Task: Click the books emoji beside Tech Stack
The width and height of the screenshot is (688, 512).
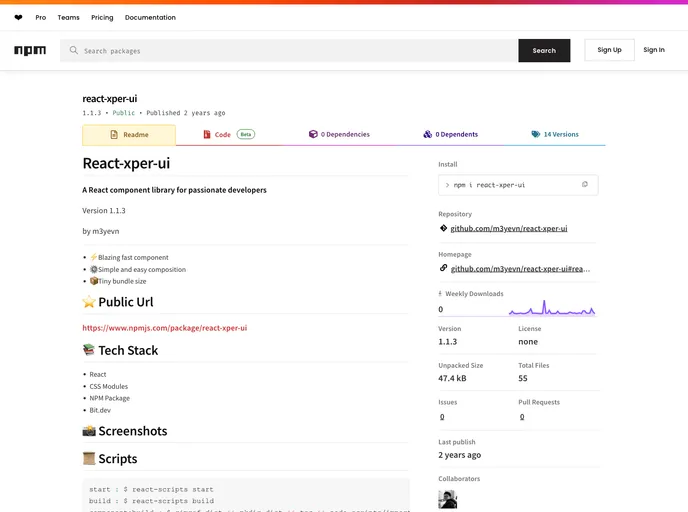Action: point(89,350)
